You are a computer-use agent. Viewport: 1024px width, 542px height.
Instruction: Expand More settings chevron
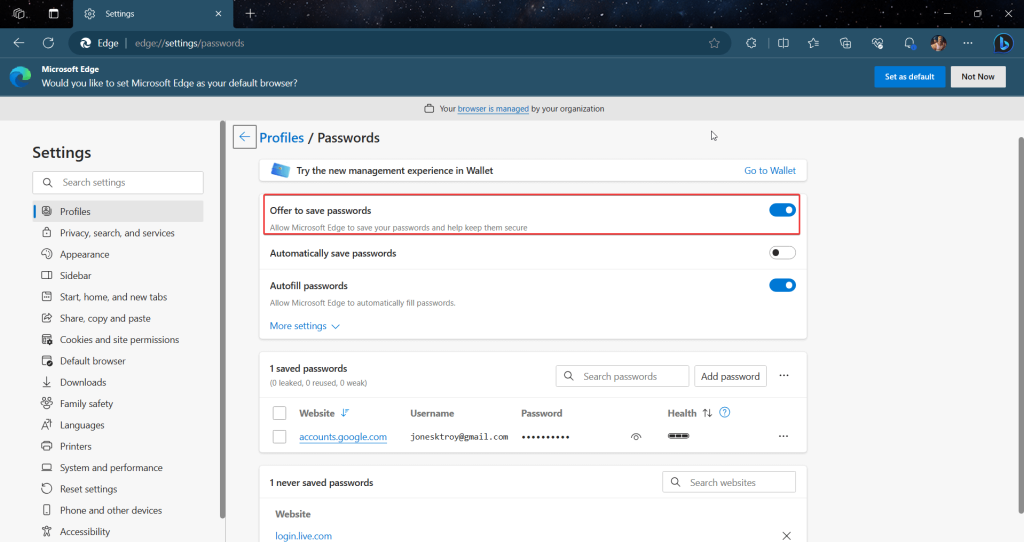[x=336, y=326]
